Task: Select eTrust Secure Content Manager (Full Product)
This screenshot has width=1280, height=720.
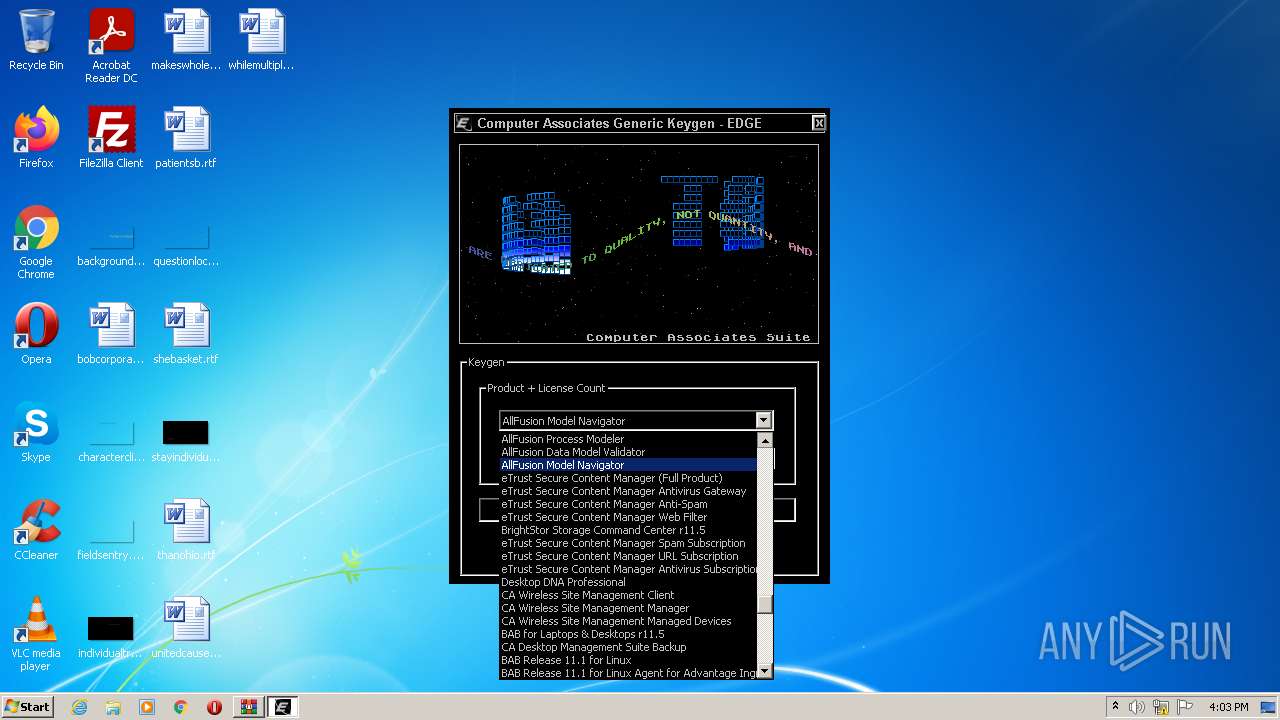Action: (x=629, y=478)
